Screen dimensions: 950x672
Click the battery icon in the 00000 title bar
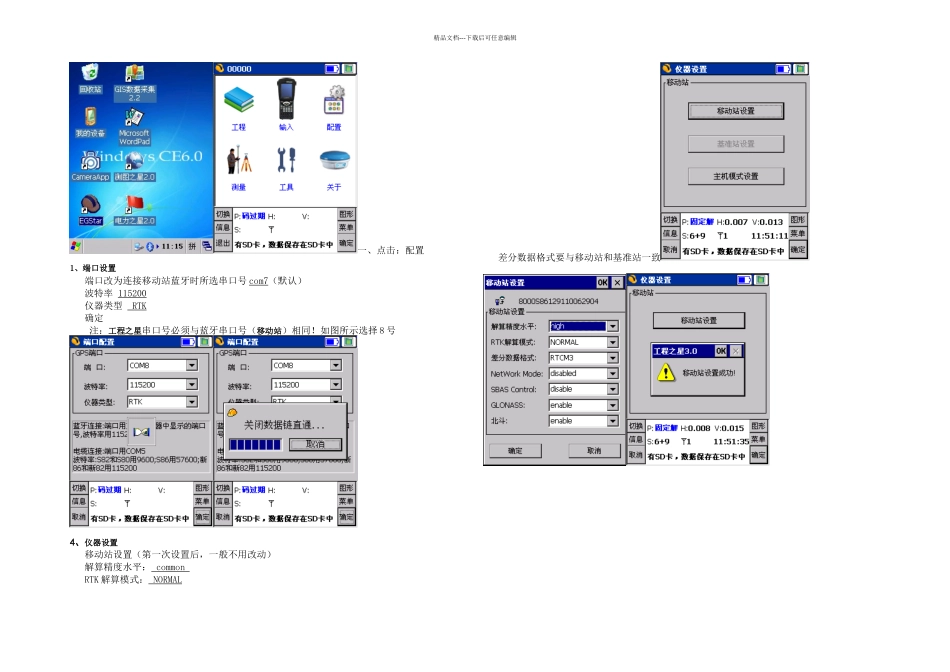pos(332,69)
